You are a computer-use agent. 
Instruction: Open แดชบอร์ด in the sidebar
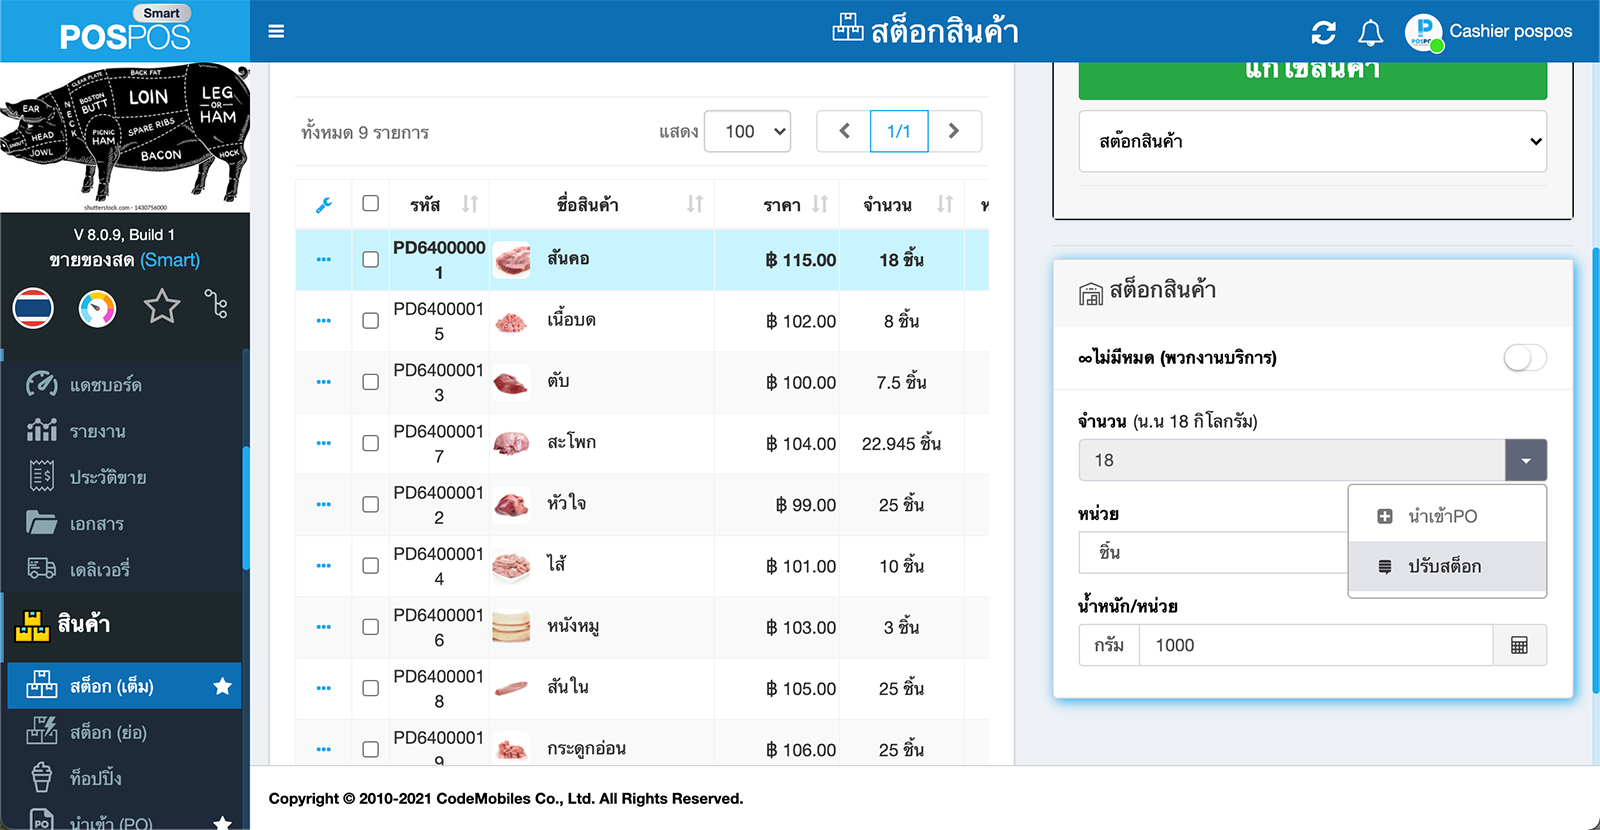tap(105, 385)
